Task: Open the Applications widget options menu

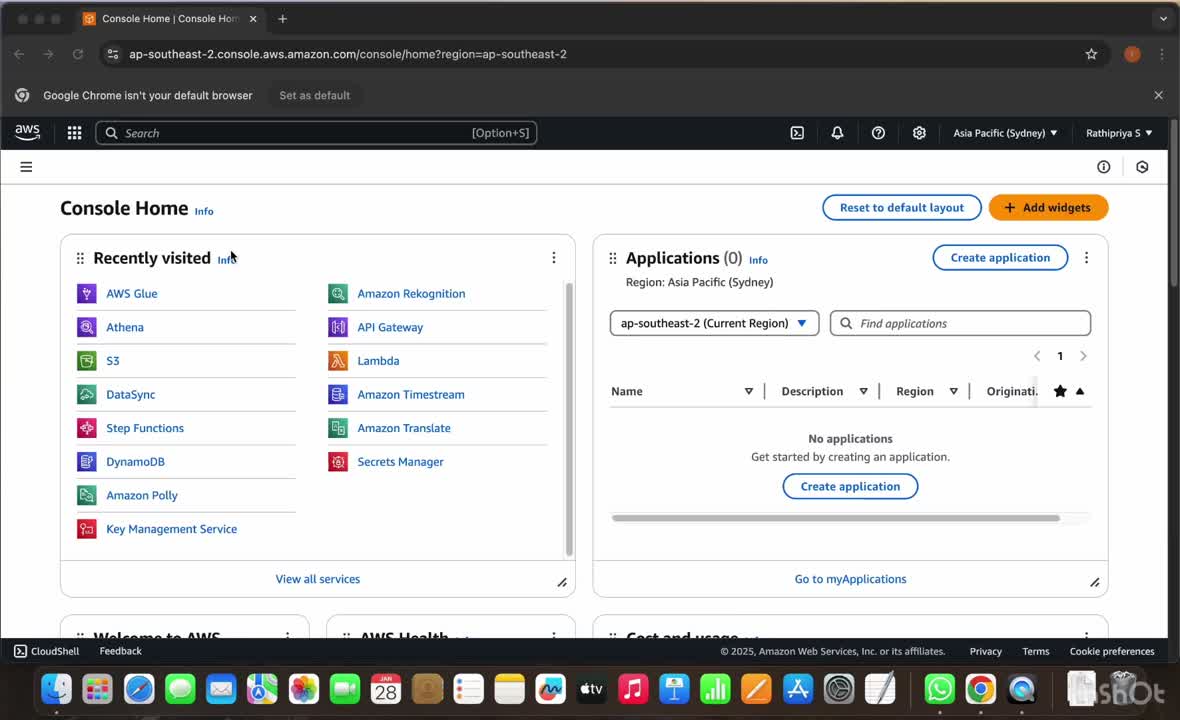Action: coord(1086,258)
